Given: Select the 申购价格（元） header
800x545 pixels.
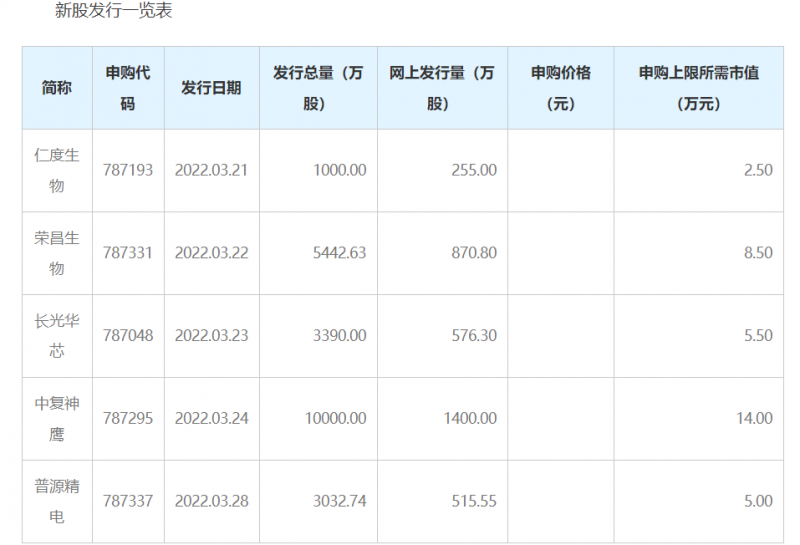Looking at the screenshot, I should click(x=561, y=88).
